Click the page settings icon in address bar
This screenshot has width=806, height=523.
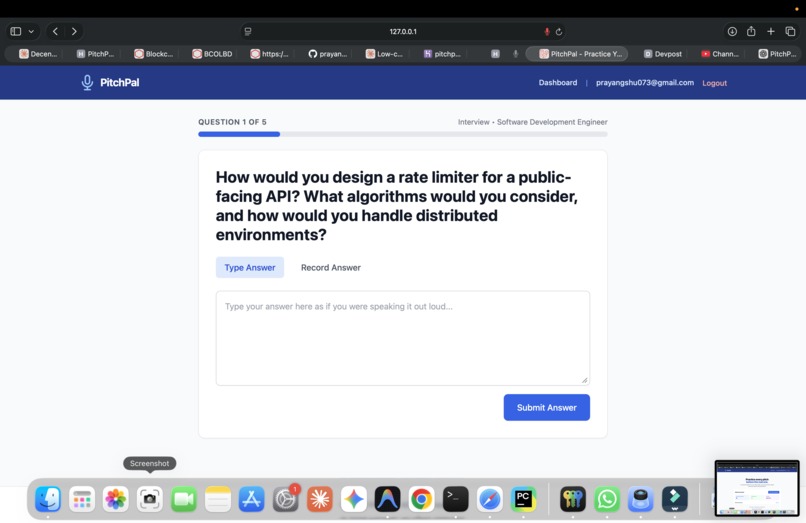(248, 31)
